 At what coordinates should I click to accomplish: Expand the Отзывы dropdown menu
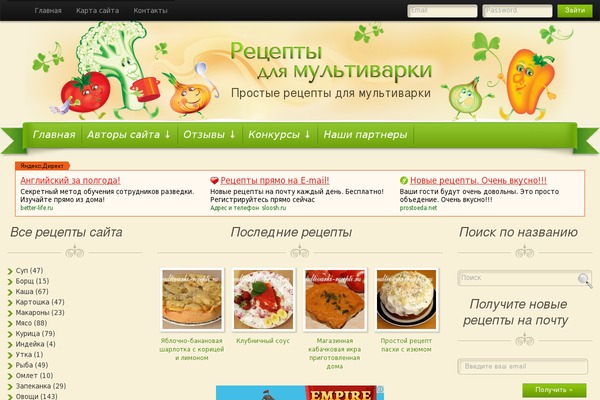click(x=209, y=134)
